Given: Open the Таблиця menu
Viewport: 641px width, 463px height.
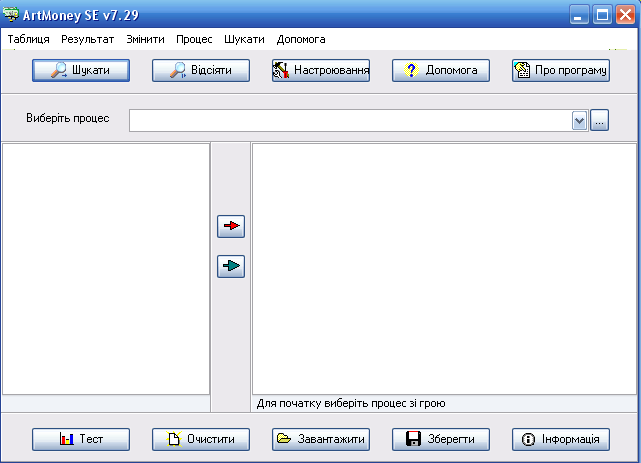Looking at the screenshot, I should [x=29, y=39].
